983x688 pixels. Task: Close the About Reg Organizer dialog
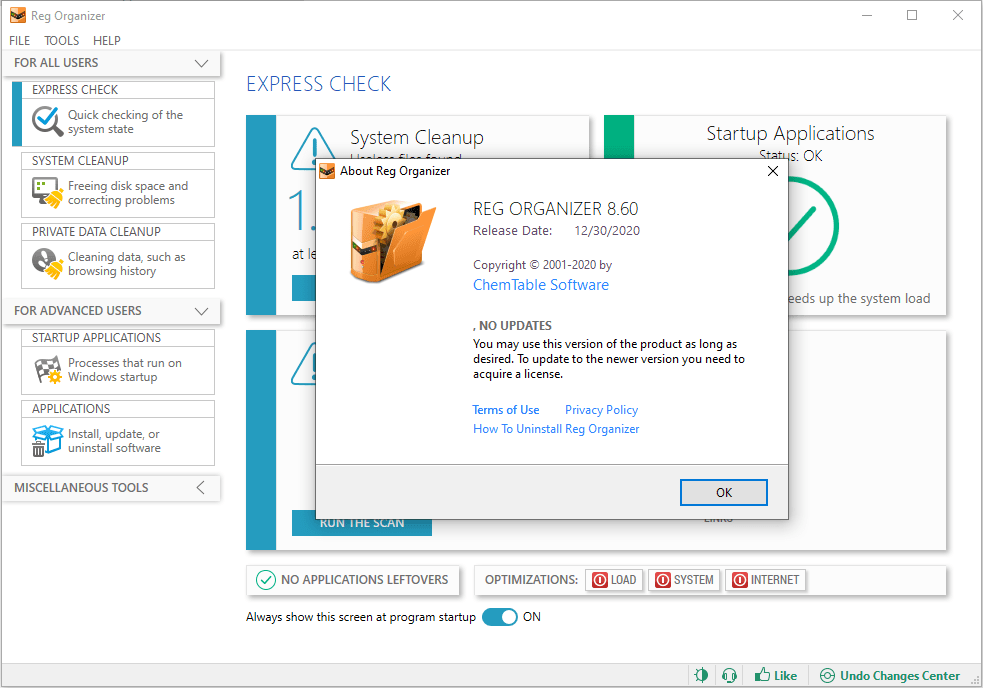click(x=773, y=171)
